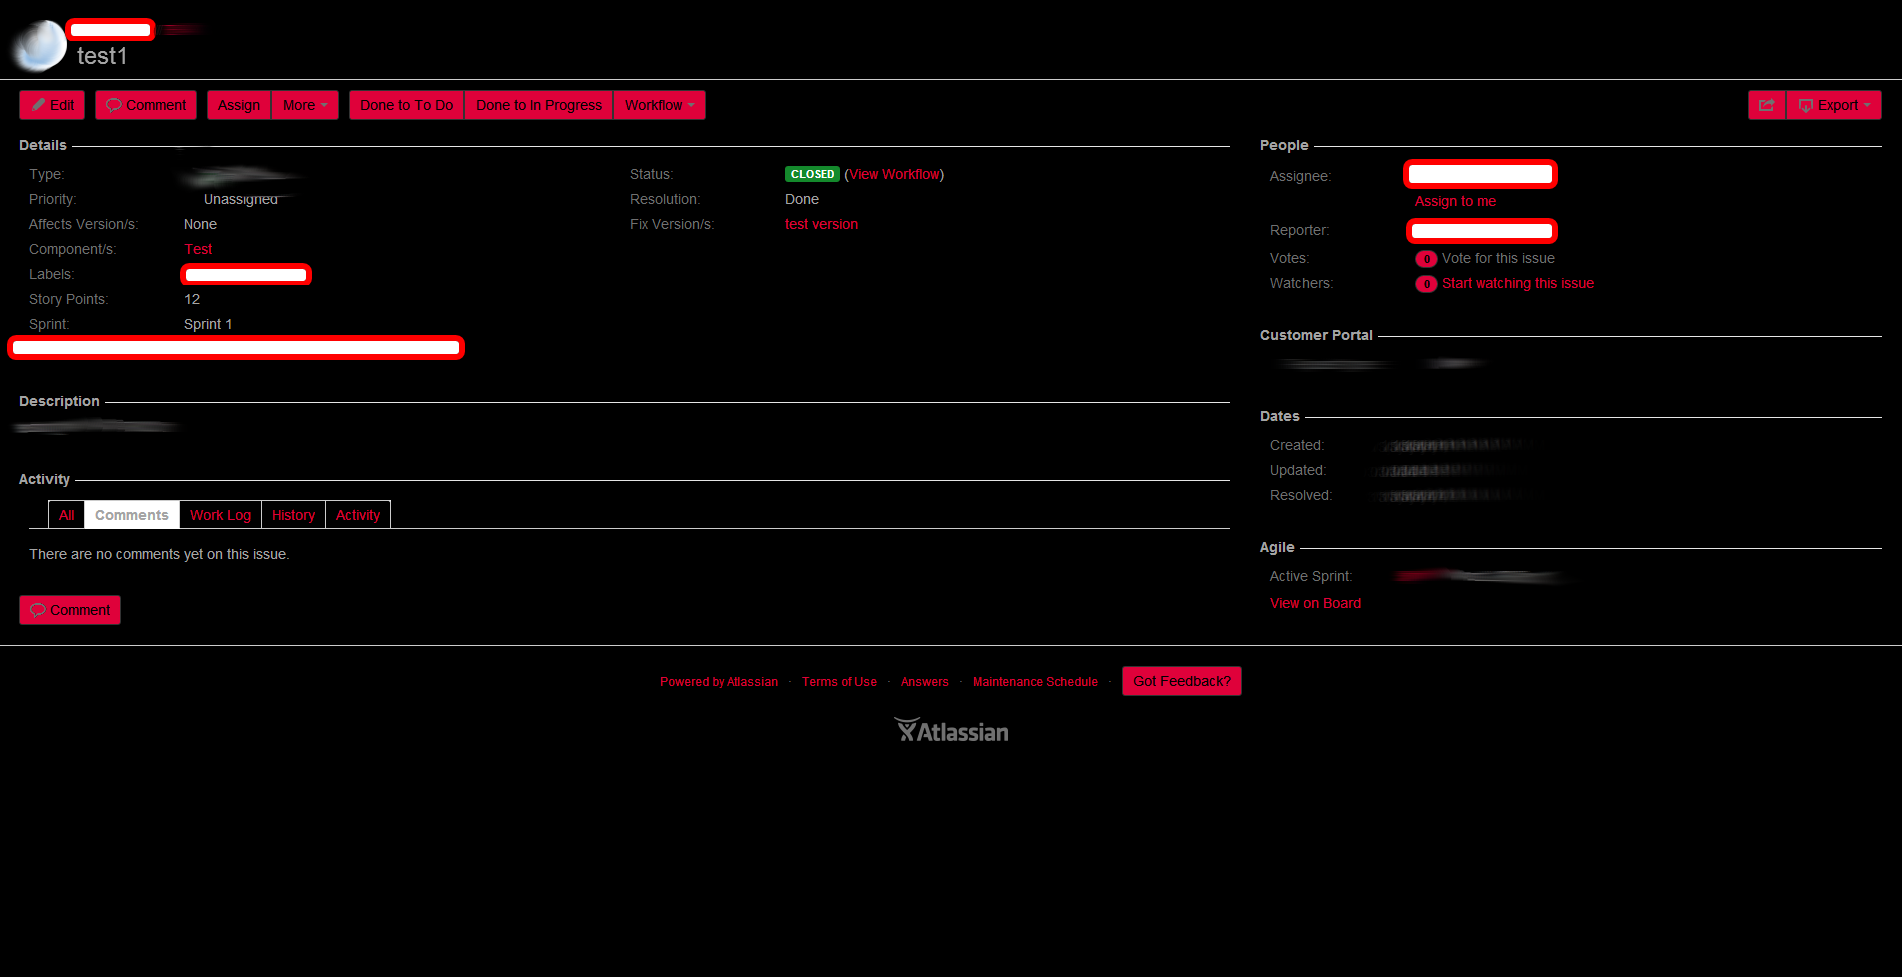
Task: Open the Workflow dropdown
Action: [659, 104]
